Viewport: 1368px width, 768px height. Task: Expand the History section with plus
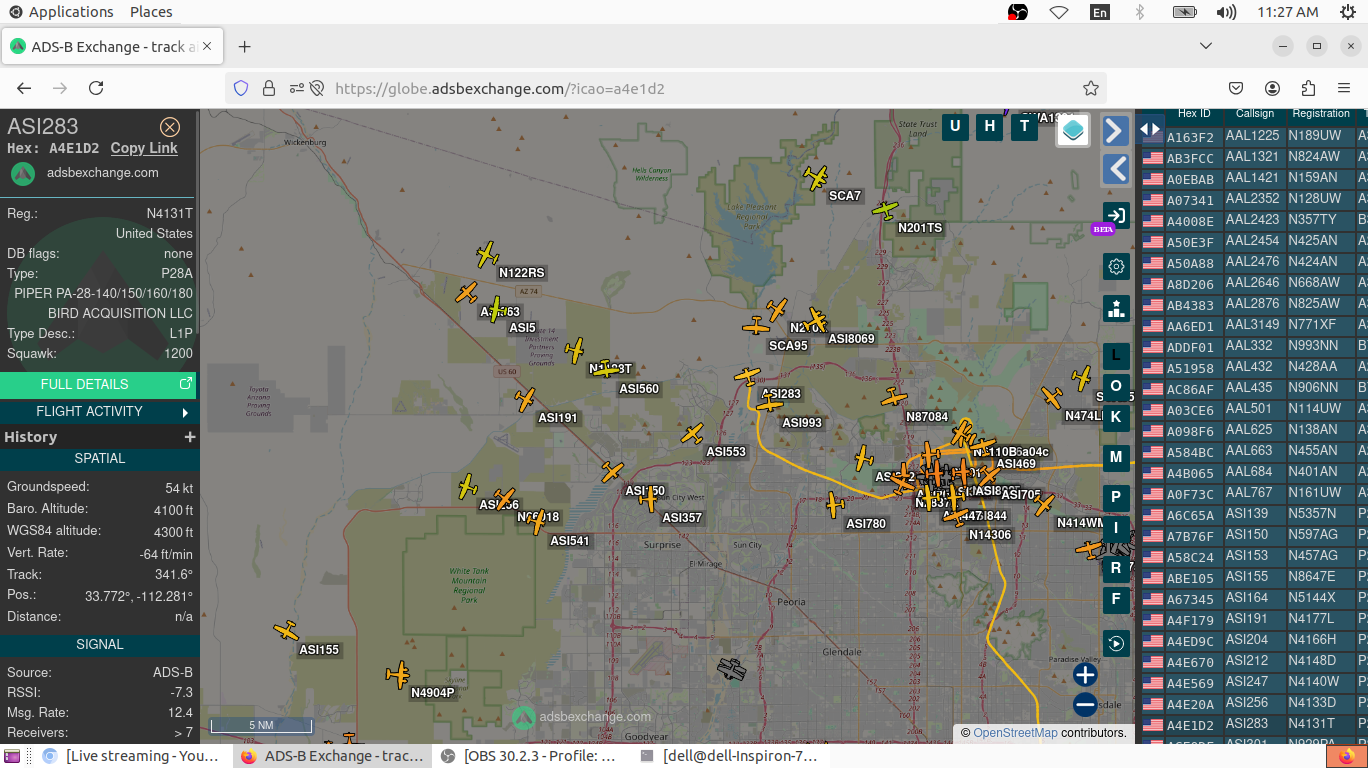tap(190, 437)
